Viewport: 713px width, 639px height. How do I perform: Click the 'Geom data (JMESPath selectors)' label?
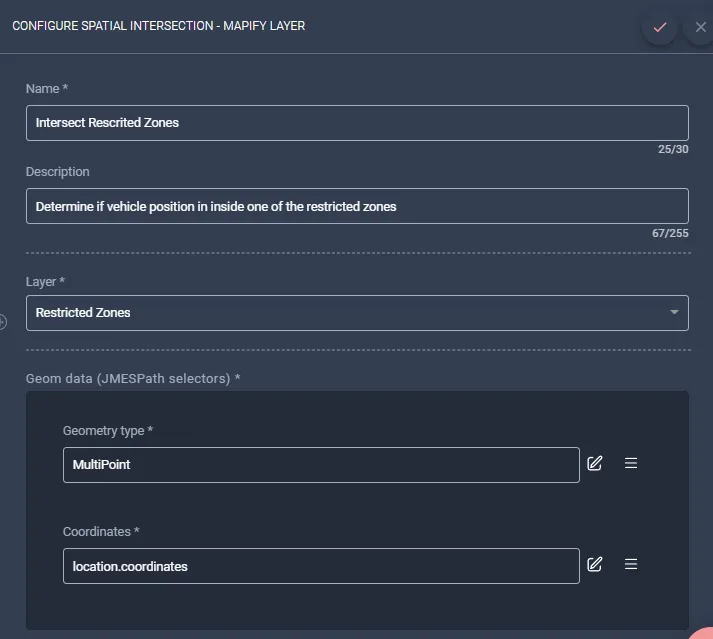(133, 378)
